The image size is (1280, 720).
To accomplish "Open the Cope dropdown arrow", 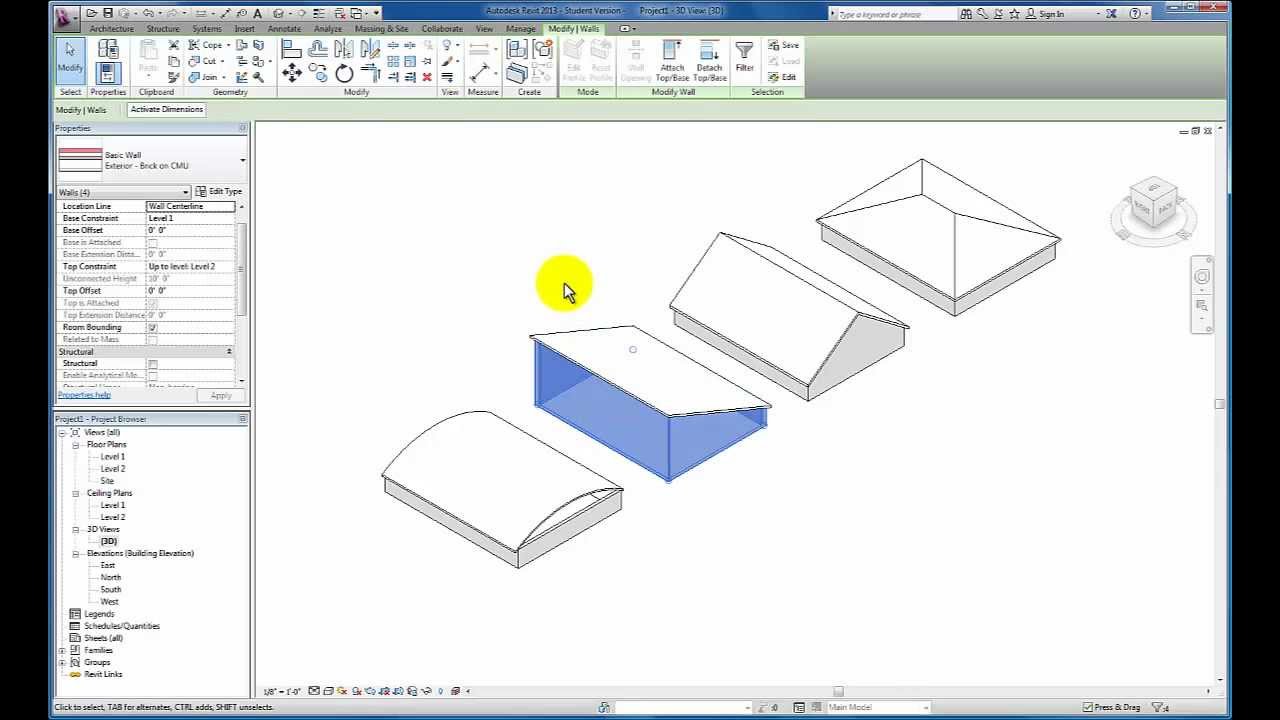I will (x=227, y=46).
